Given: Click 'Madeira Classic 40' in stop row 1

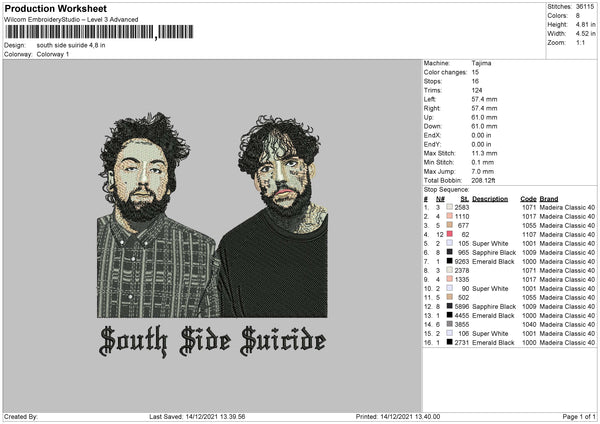Looking at the screenshot, I should coord(567,207).
